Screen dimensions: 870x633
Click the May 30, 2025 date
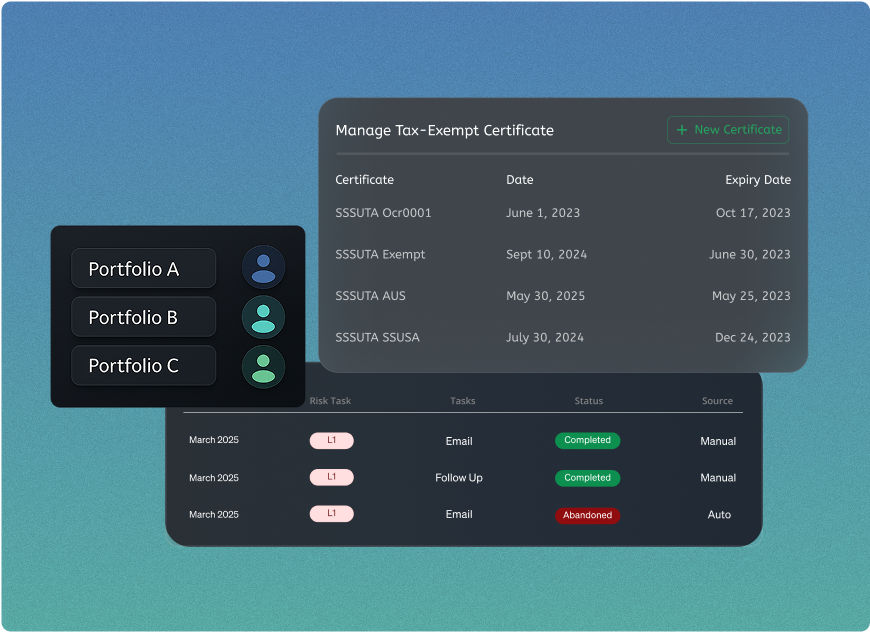click(545, 296)
